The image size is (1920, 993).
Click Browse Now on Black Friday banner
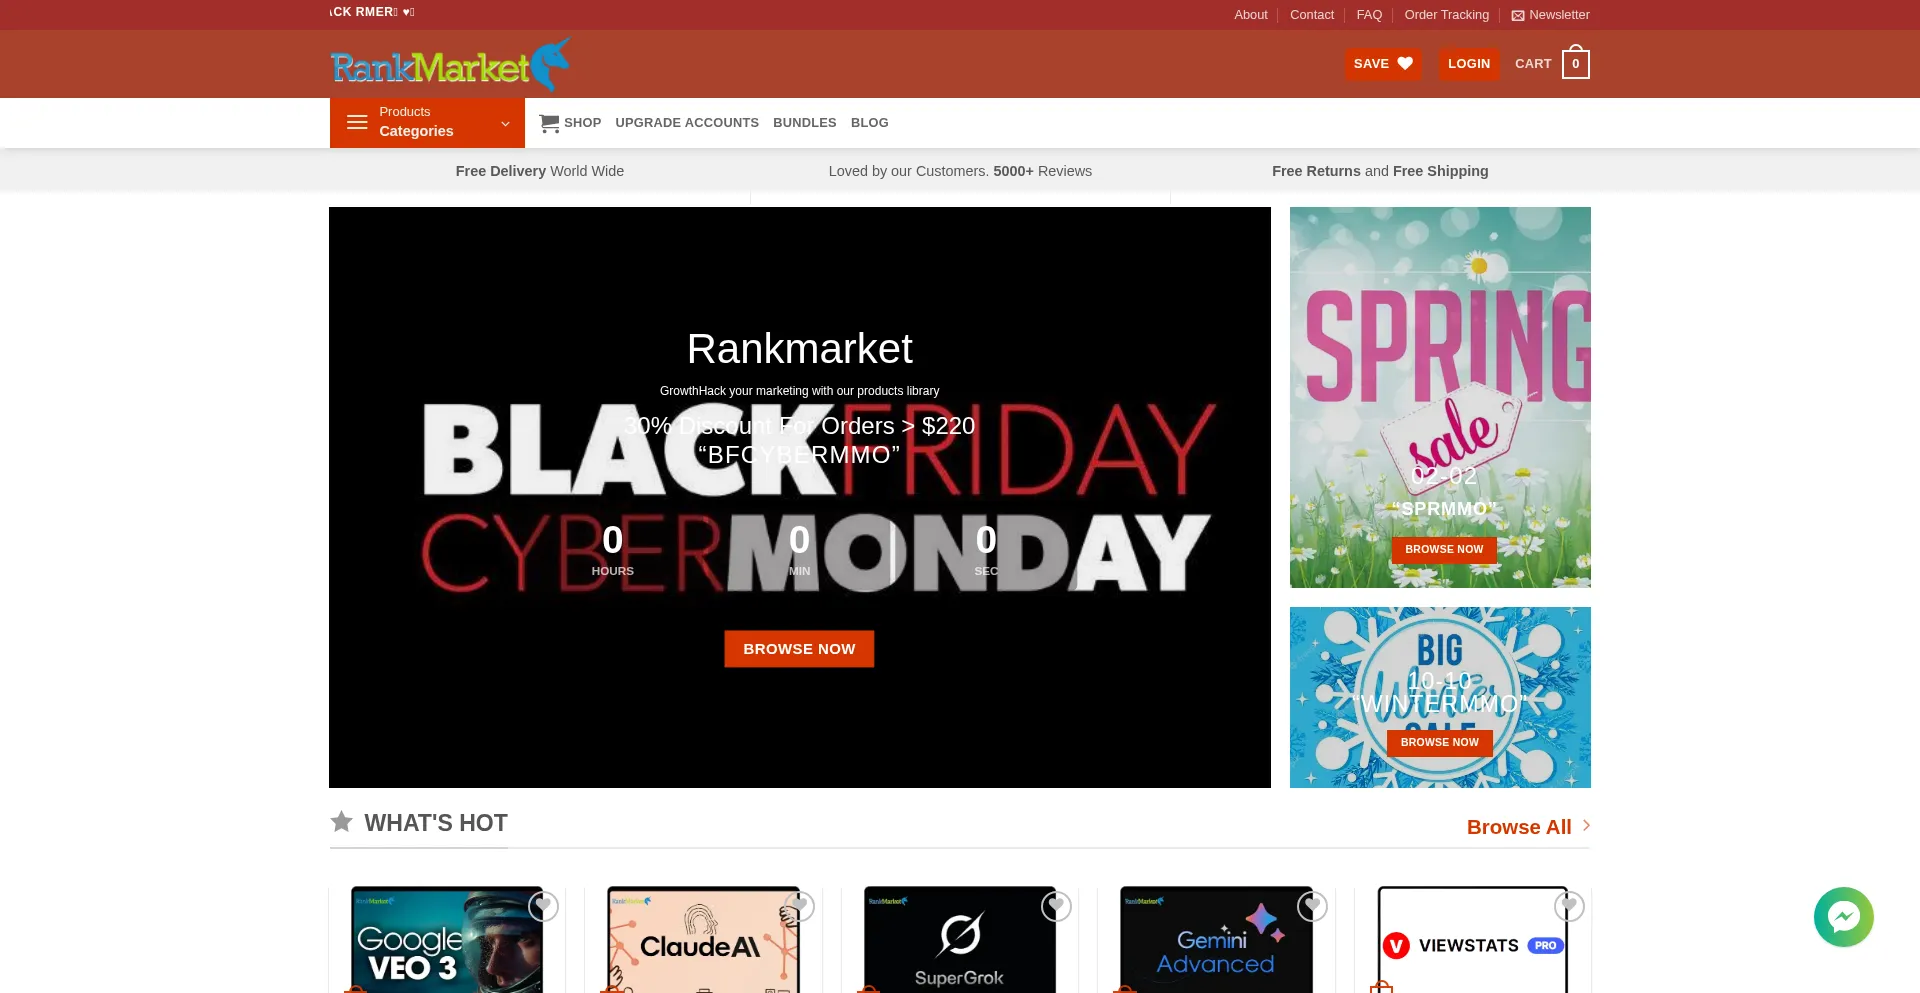click(799, 649)
